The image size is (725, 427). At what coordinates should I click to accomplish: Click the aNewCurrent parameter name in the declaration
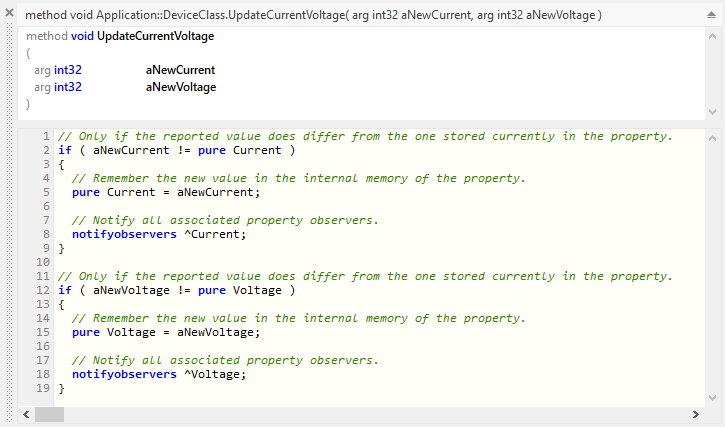point(180,70)
